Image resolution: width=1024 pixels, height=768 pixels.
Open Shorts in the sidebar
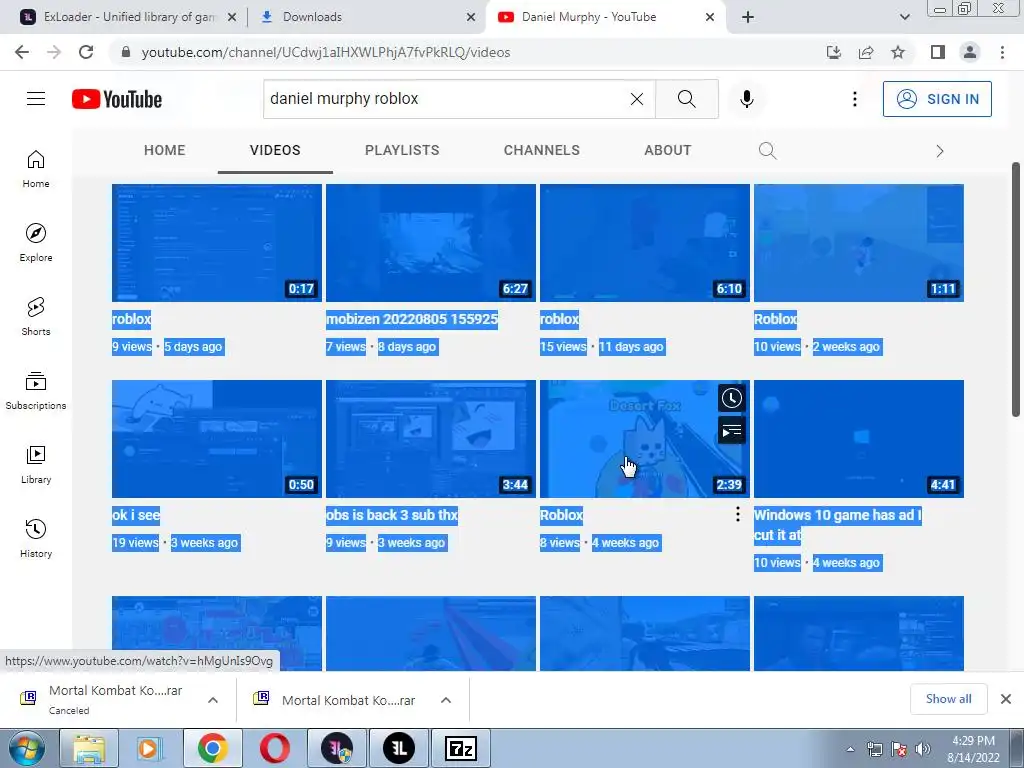point(36,316)
